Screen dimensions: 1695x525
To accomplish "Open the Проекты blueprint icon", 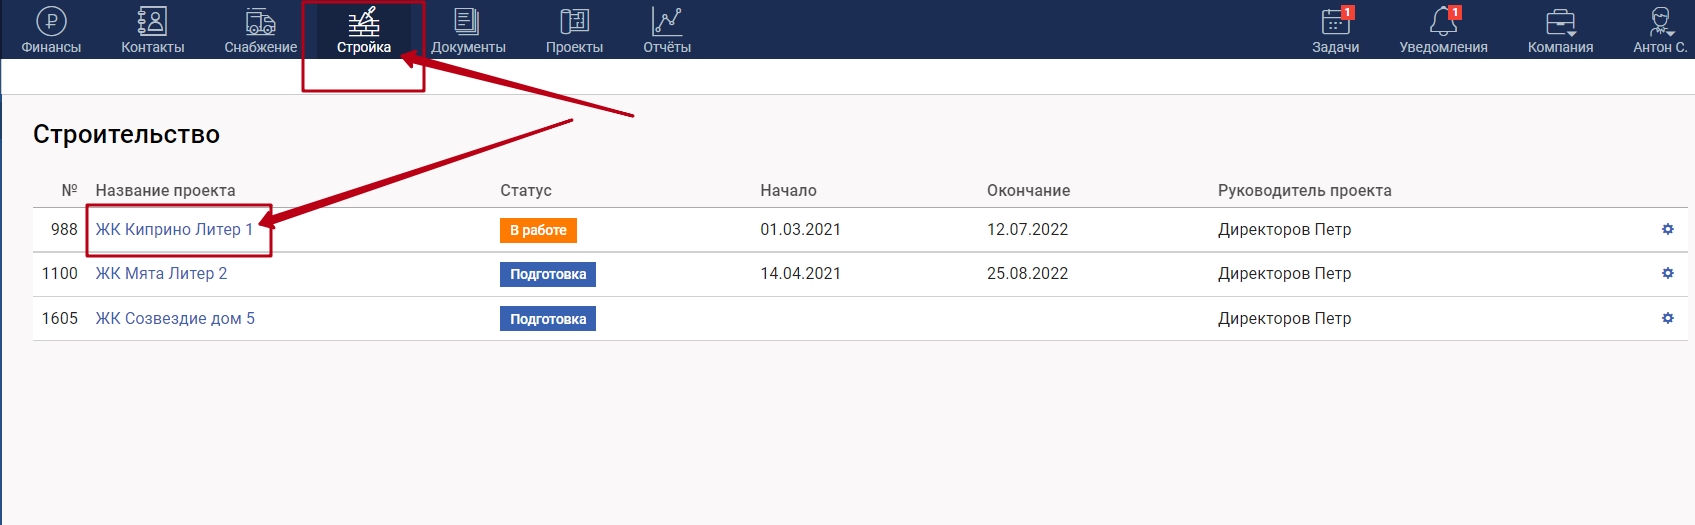I will [574, 22].
